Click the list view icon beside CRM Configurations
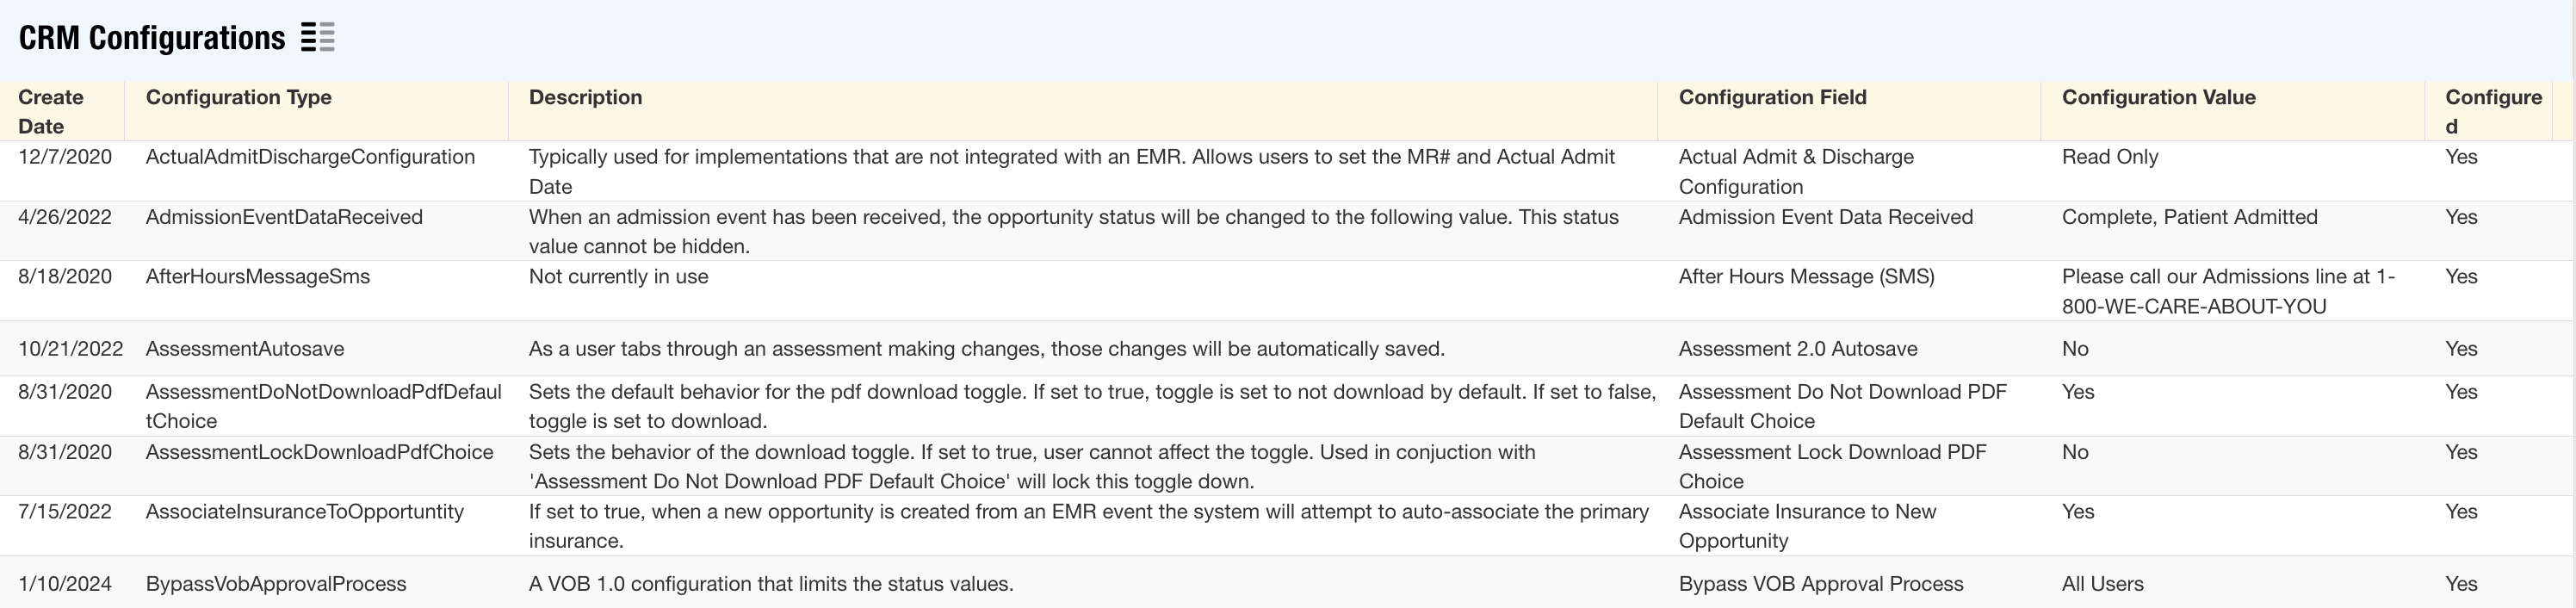The height and width of the screenshot is (608, 2576). click(x=318, y=38)
